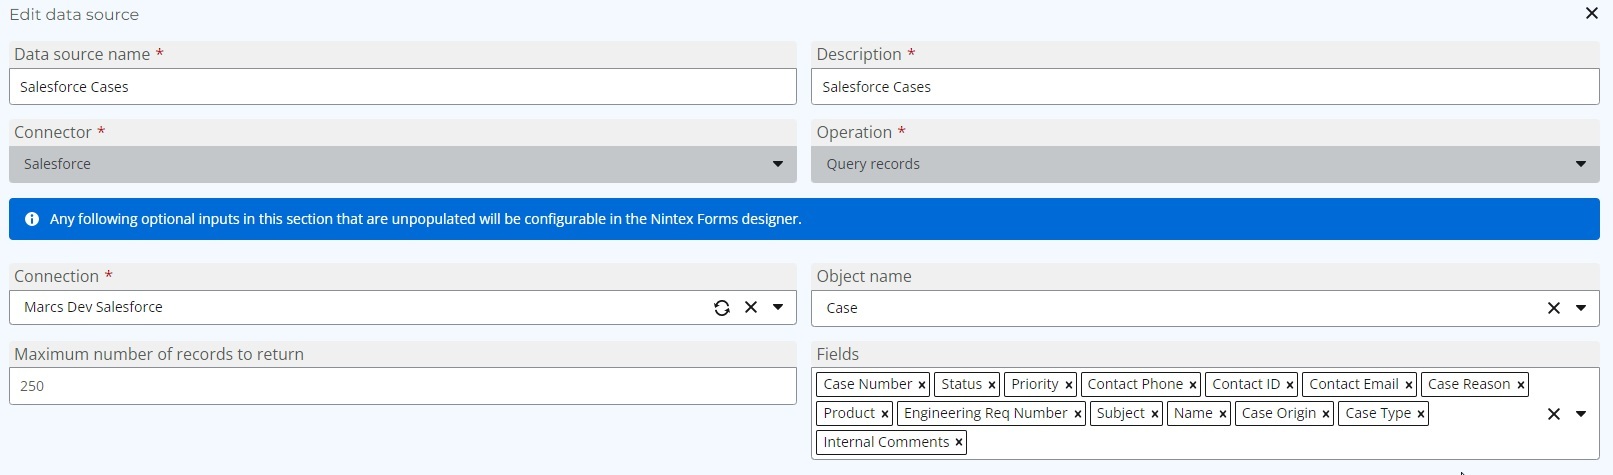Screen dimensions: 1613x475
Task: Click the Description input field
Action: coord(1205,87)
